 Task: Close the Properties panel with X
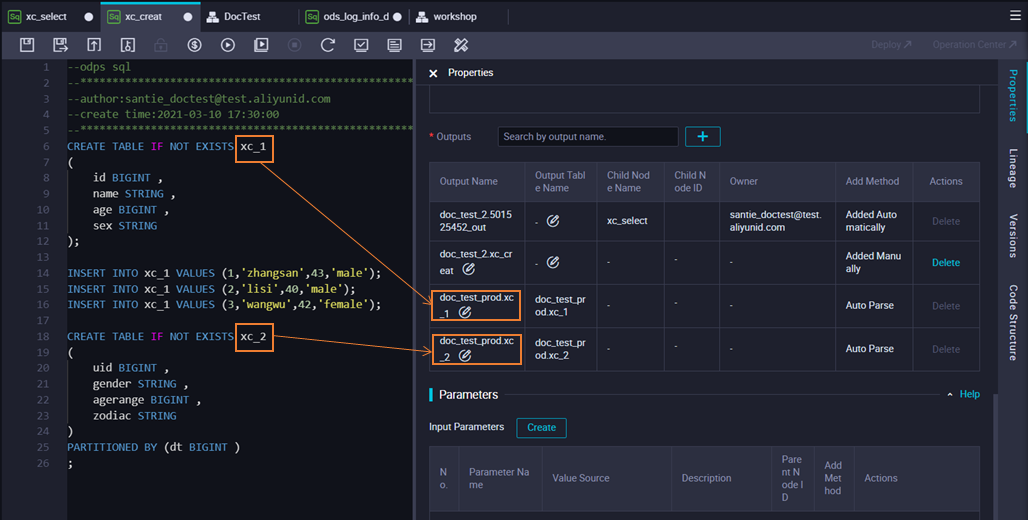pyautogui.click(x=433, y=73)
